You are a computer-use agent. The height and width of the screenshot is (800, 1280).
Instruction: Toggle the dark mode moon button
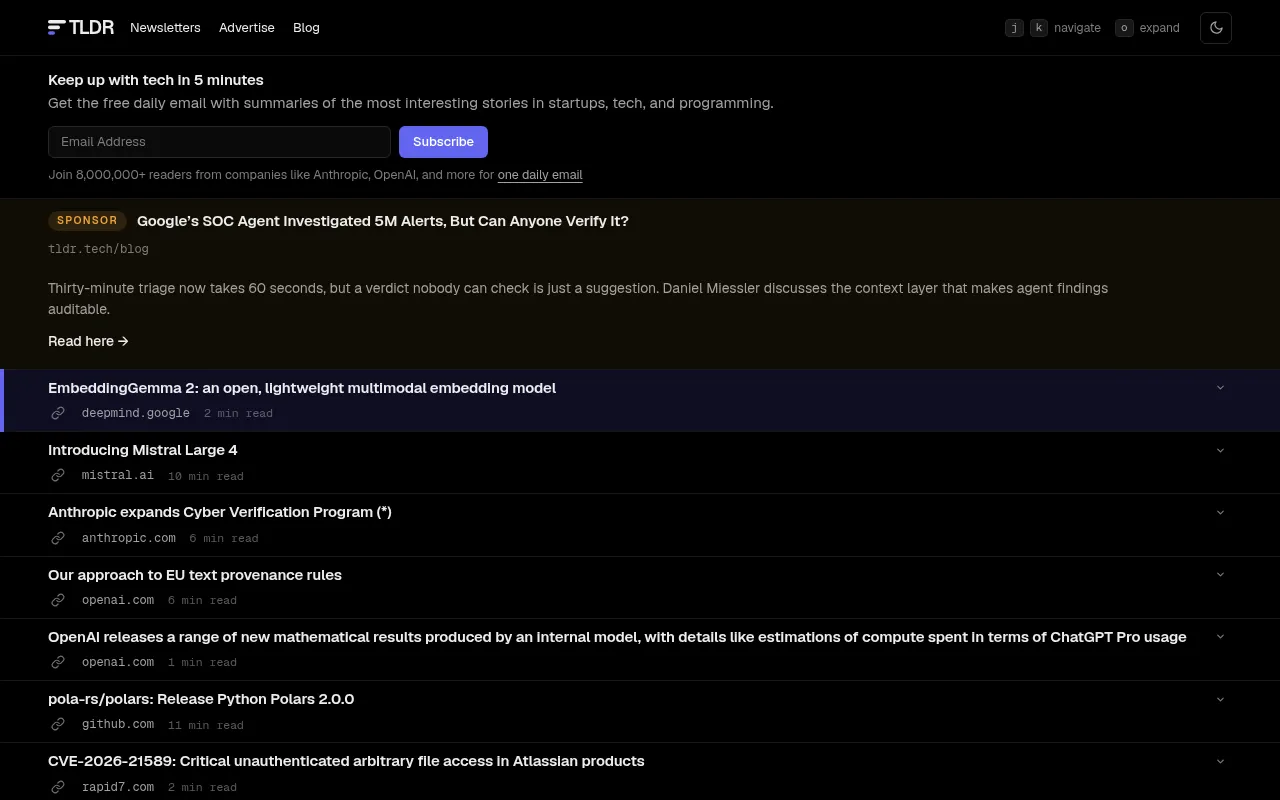click(x=1216, y=28)
